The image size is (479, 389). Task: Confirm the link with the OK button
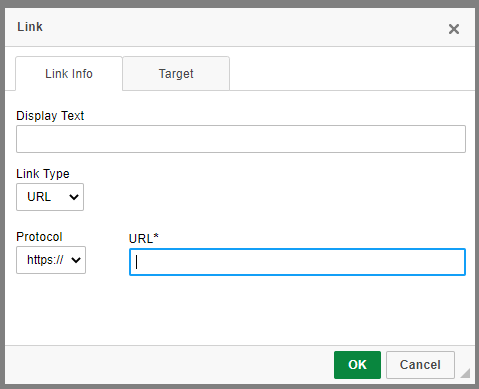(x=357, y=365)
